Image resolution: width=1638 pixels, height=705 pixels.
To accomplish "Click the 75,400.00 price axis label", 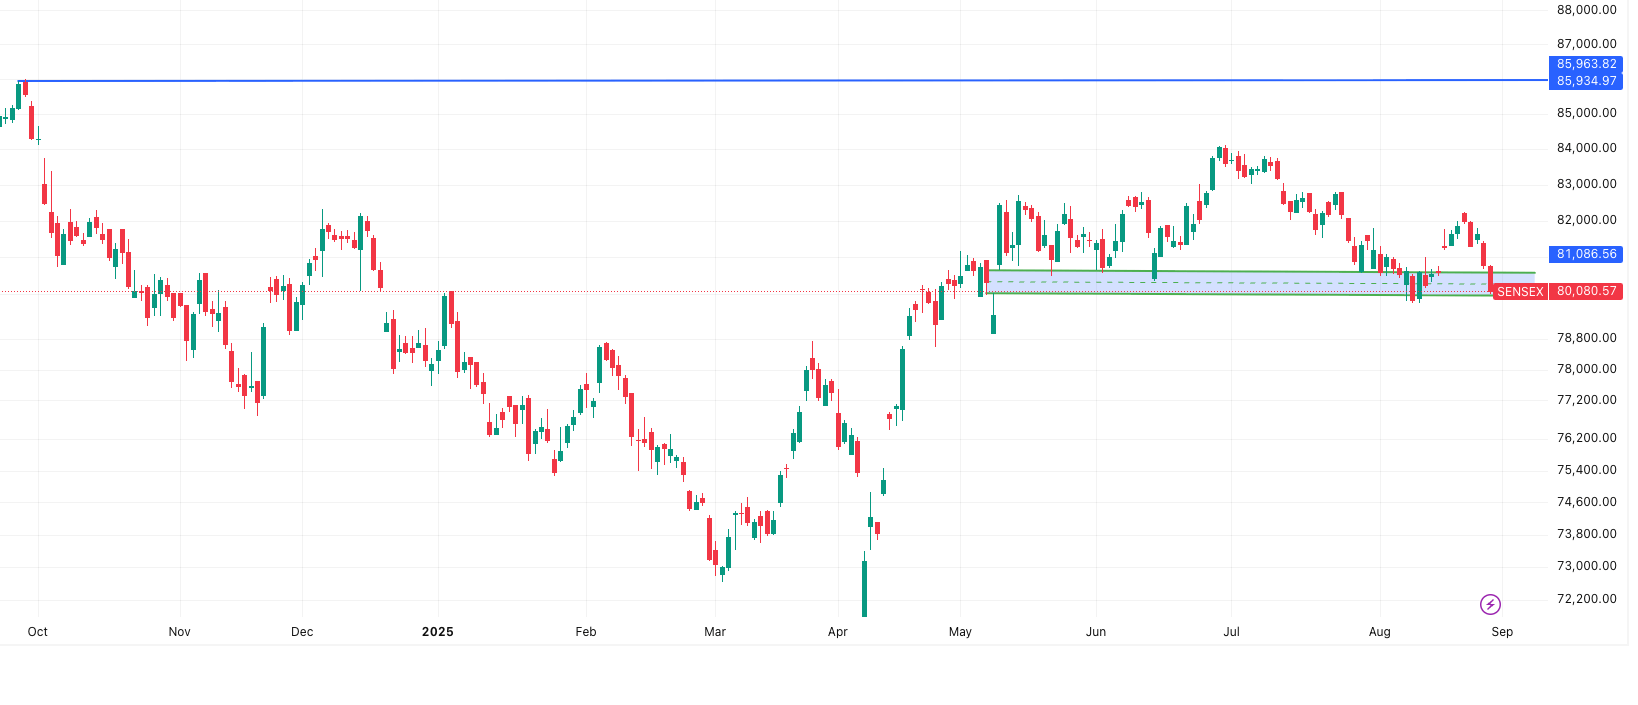I will click(1586, 470).
